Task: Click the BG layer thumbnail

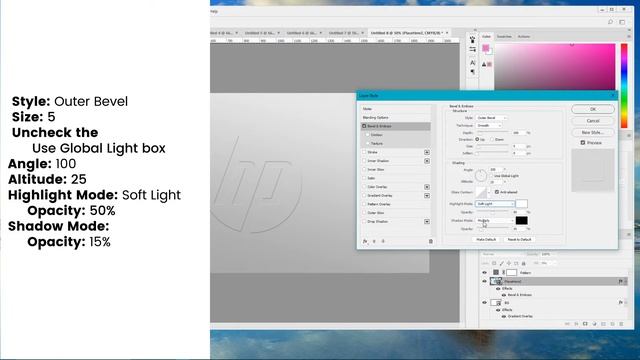Action: click(496, 302)
